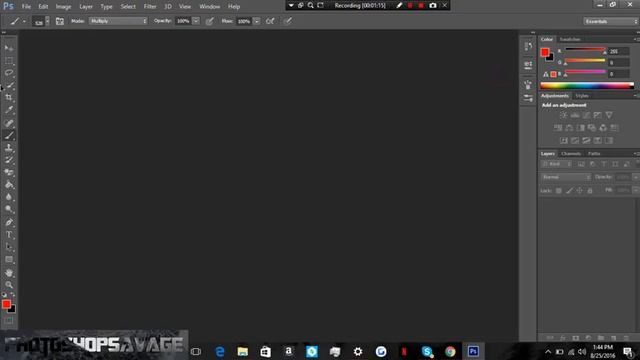The height and width of the screenshot is (360, 640).
Task: Select the Lasso tool
Action: pos(9,73)
